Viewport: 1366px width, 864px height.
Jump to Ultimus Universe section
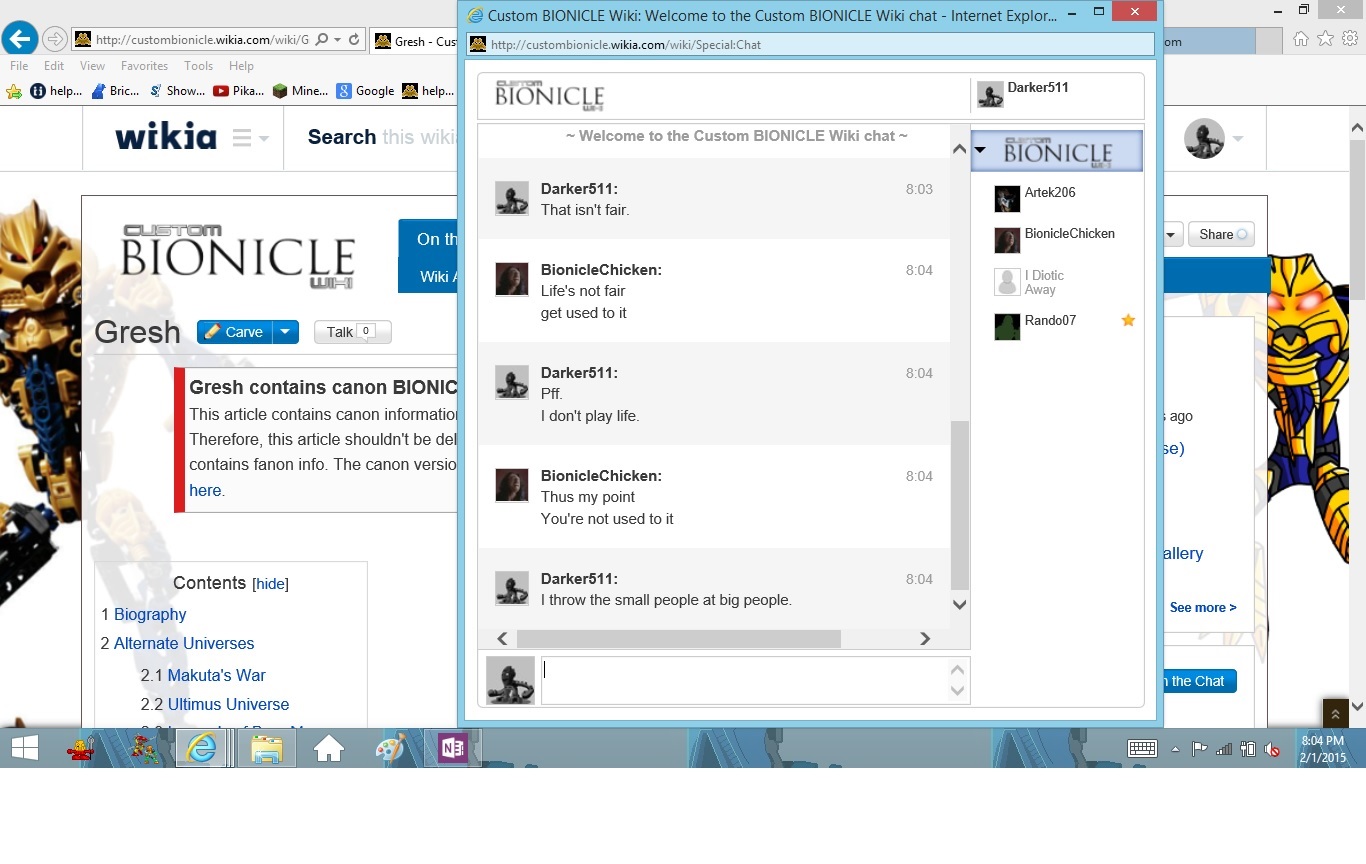click(x=228, y=704)
